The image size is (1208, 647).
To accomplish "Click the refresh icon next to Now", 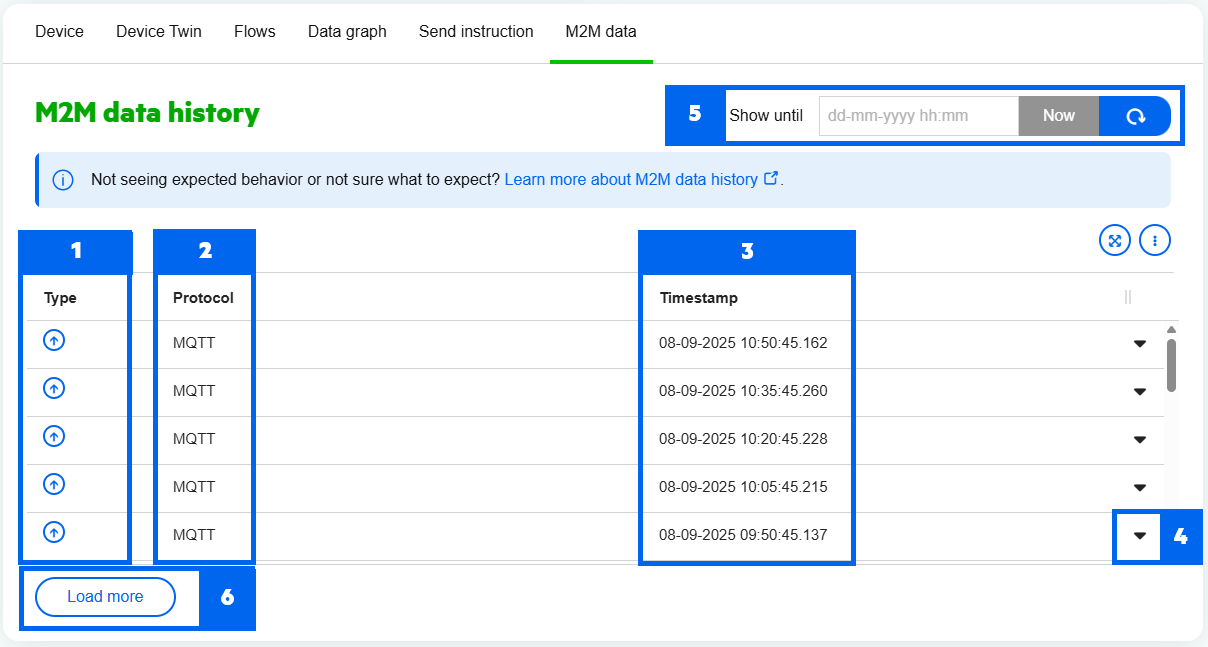I will click(1135, 116).
